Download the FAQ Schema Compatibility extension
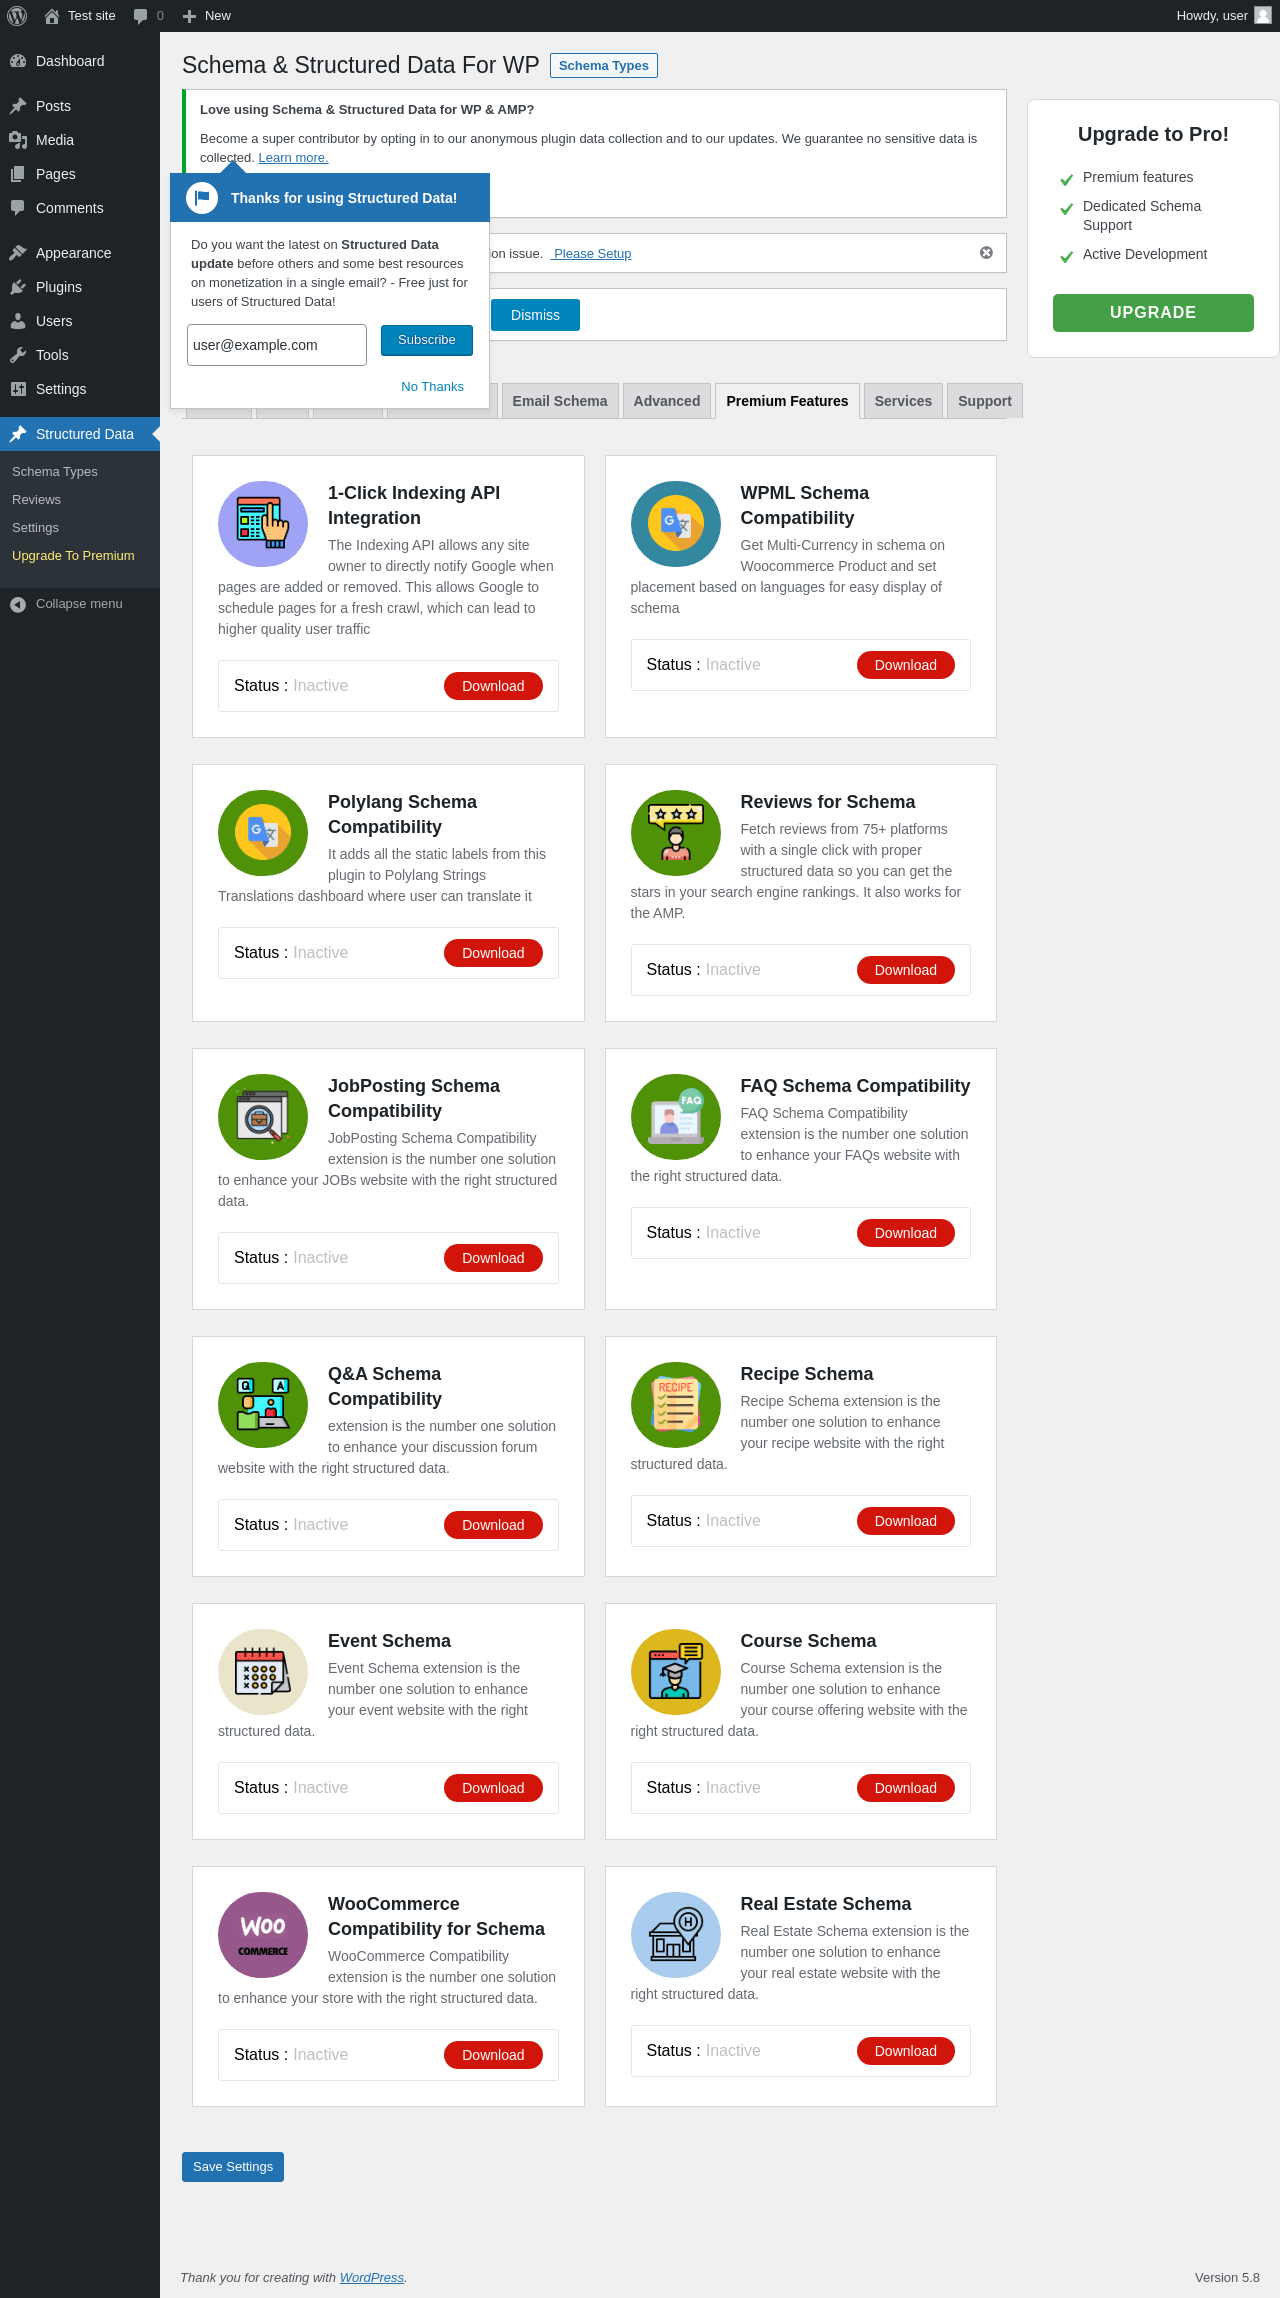 click(x=906, y=1233)
